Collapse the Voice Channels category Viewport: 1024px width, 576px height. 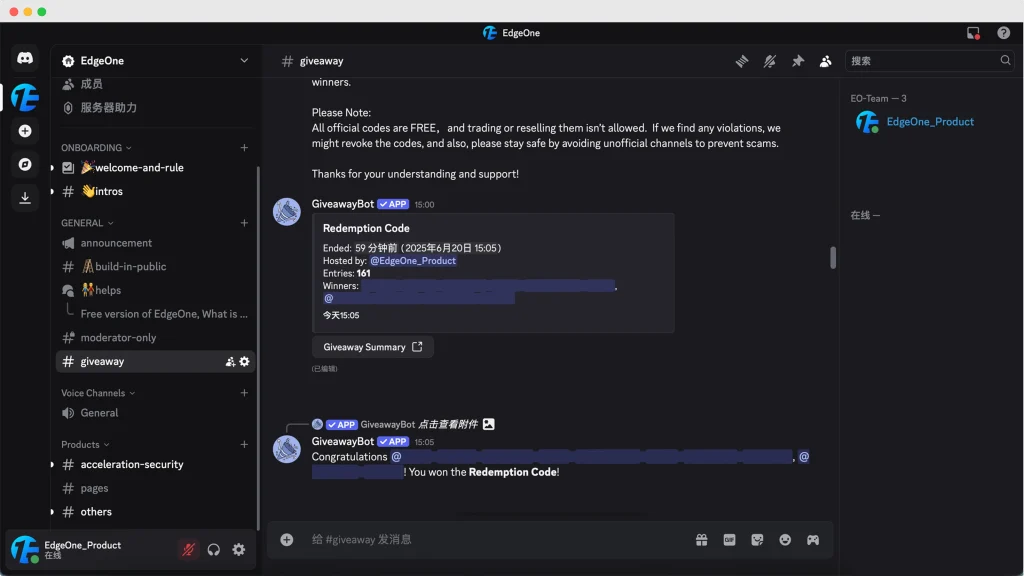coord(98,393)
